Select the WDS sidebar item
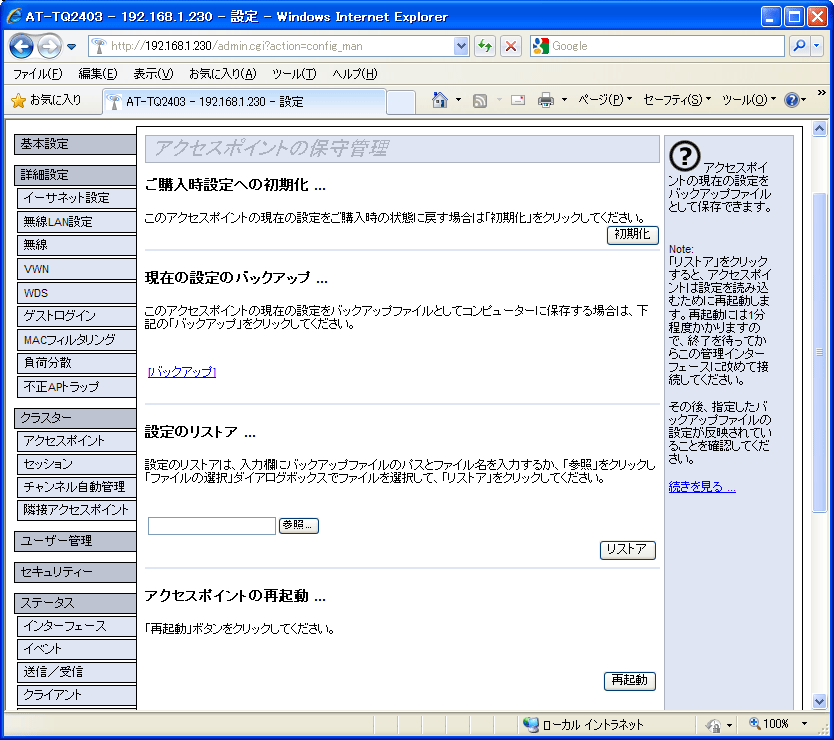This screenshot has height=740, width=834. pyautogui.click(x=77, y=293)
